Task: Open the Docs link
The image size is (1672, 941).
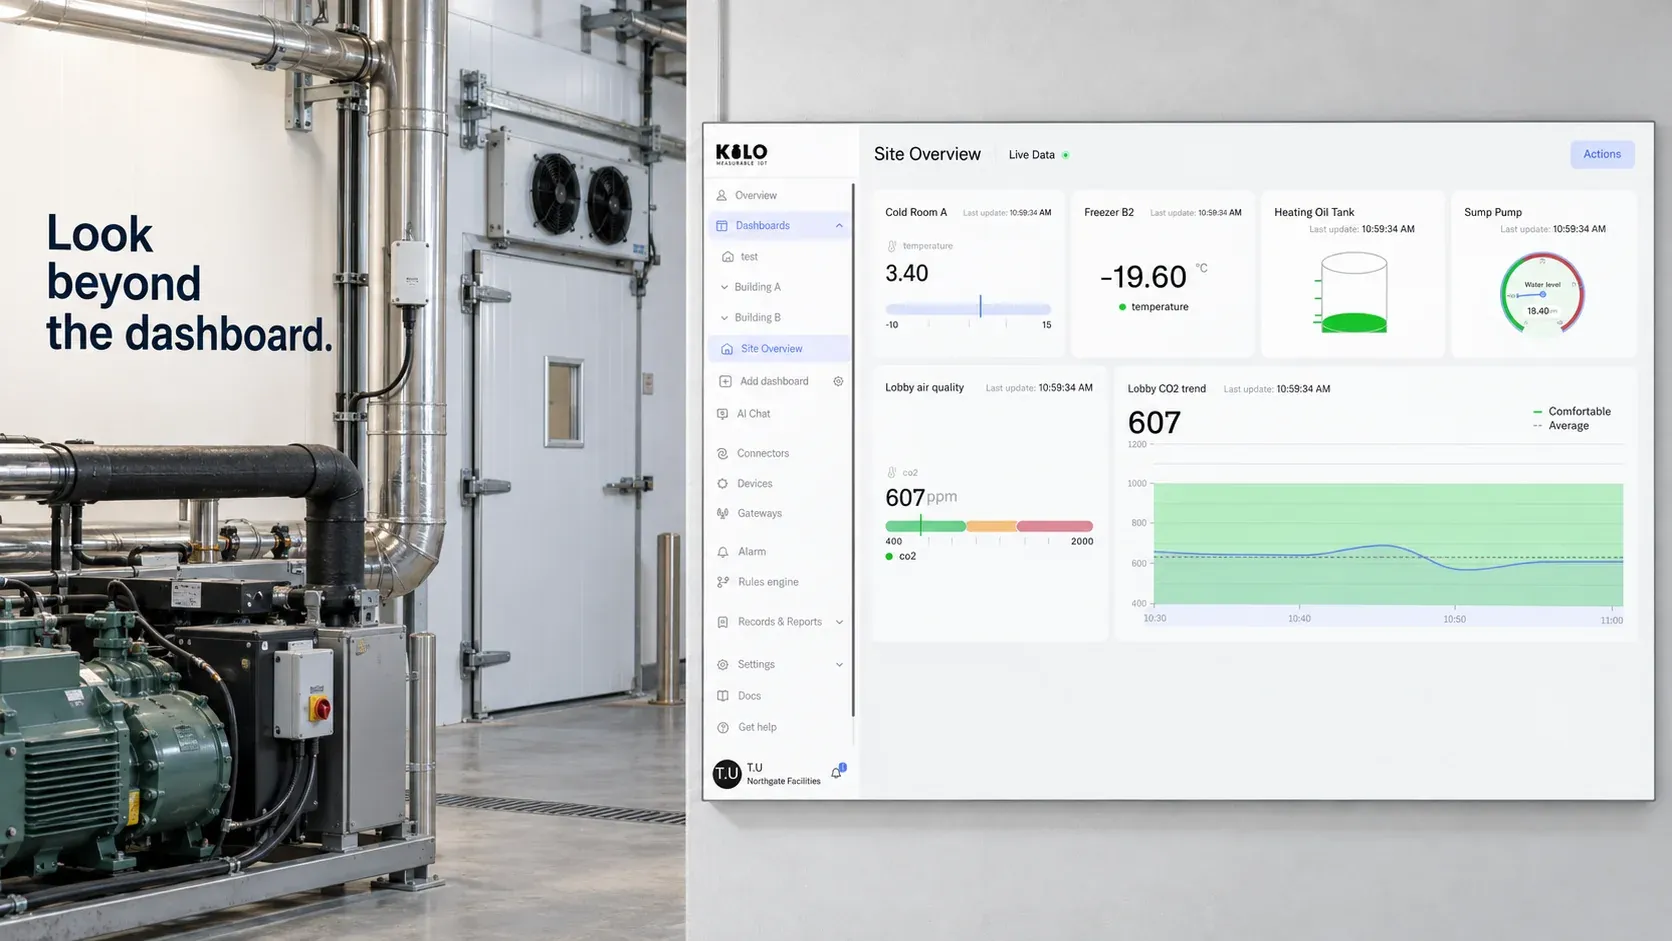Action: coord(749,696)
